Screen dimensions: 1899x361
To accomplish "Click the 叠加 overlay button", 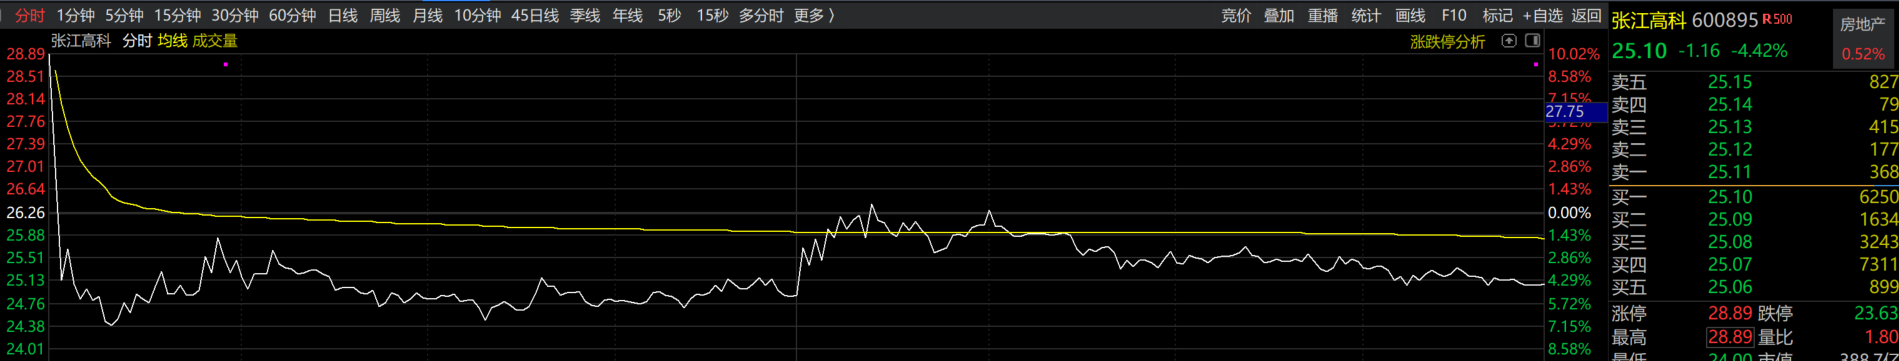I will click(x=1279, y=15).
